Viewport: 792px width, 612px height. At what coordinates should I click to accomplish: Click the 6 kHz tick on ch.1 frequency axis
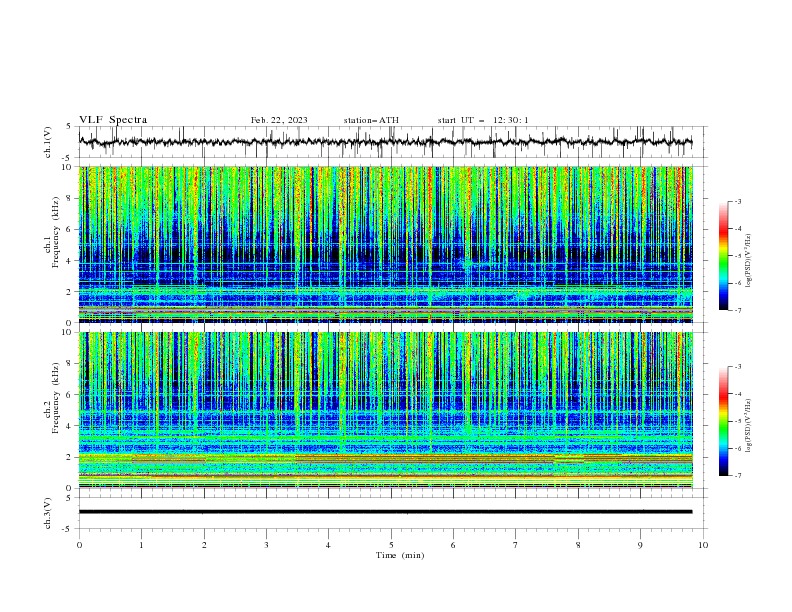[70, 229]
